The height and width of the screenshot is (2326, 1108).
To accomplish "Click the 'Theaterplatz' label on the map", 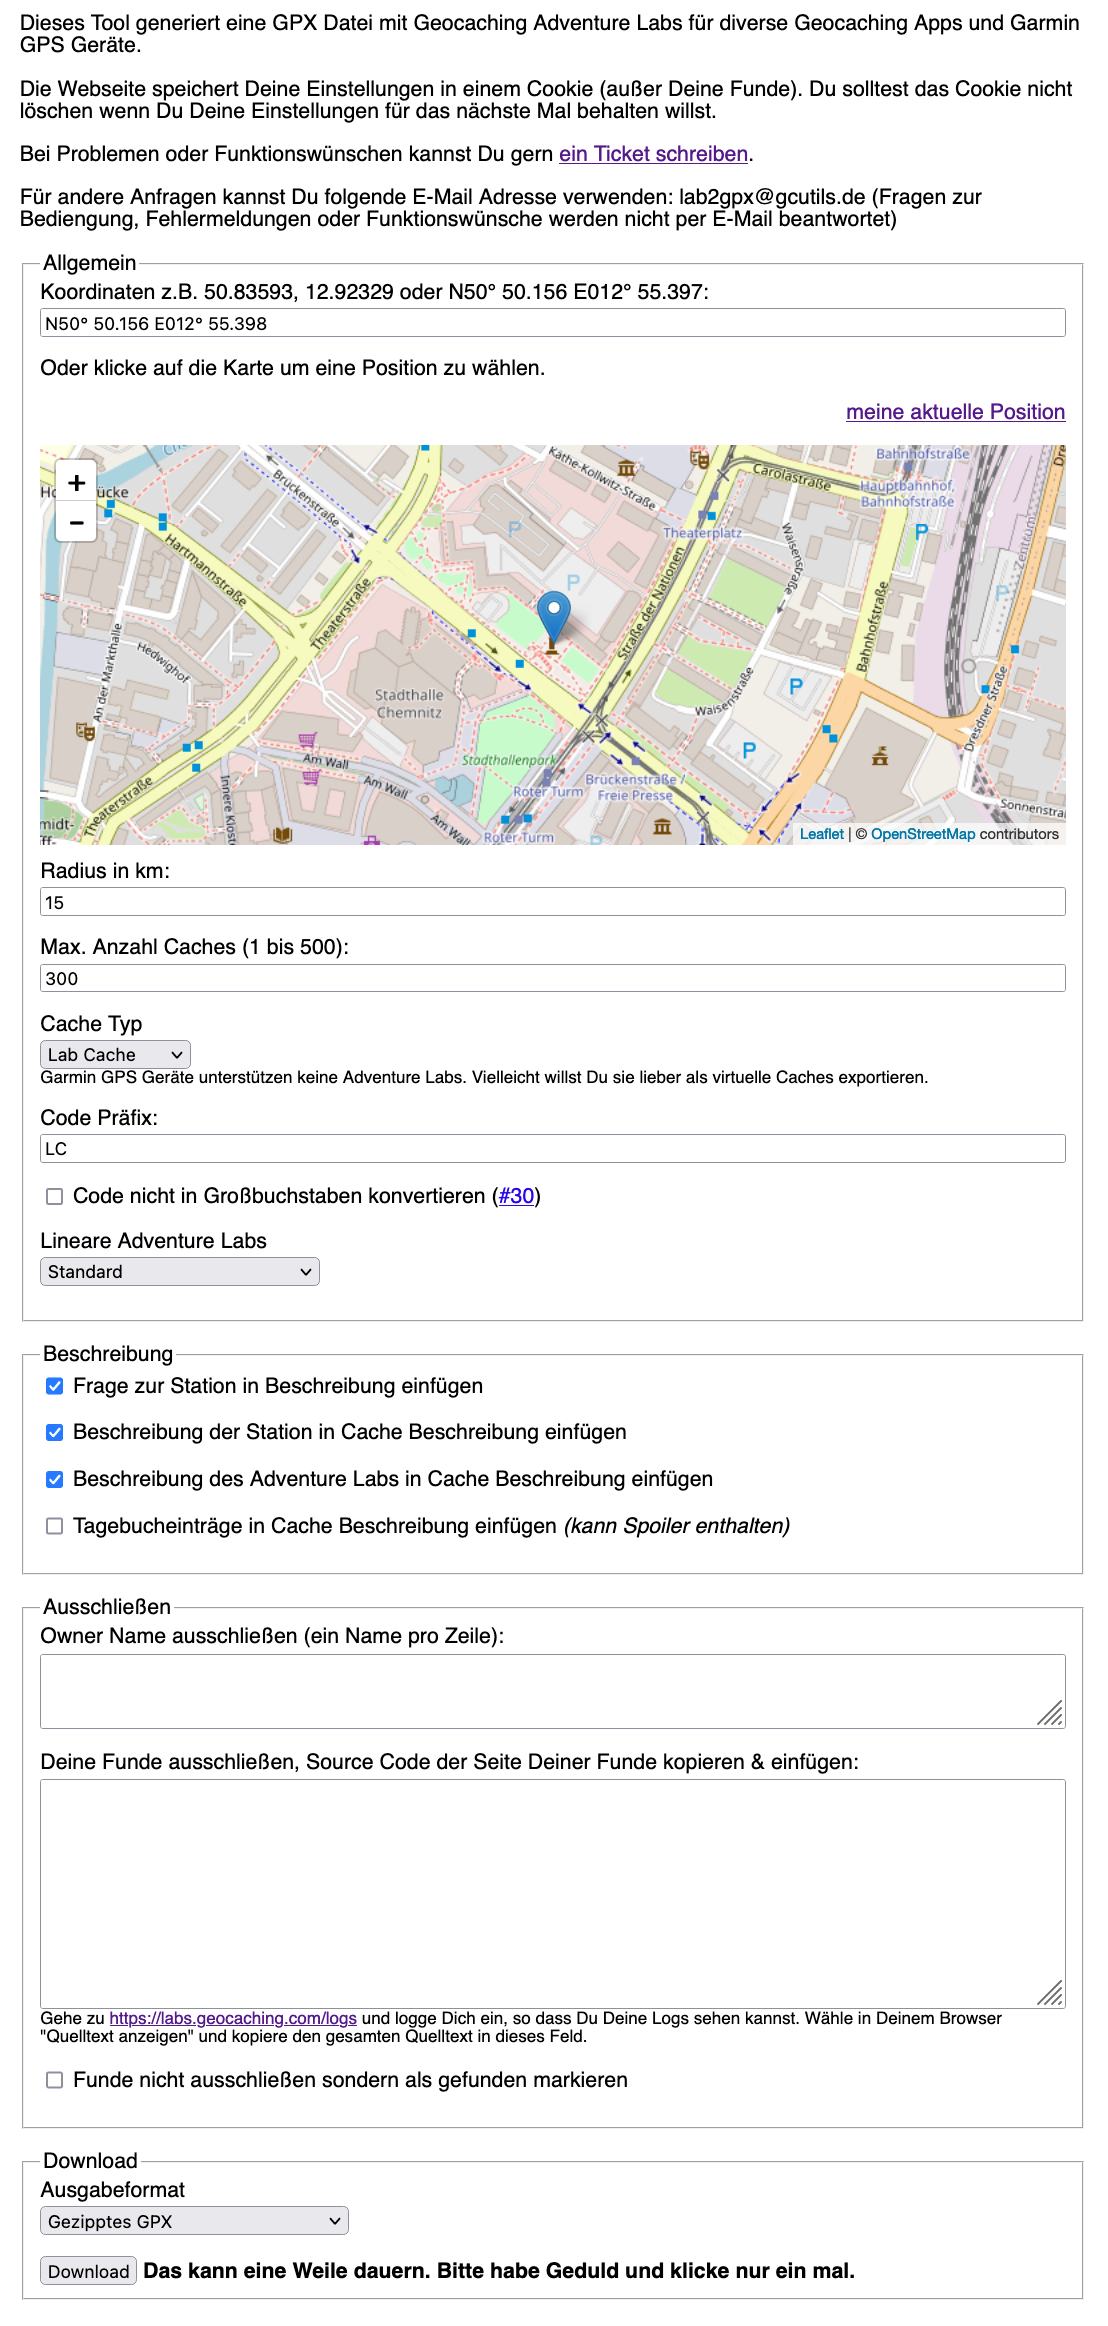I will [x=703, y=533].
